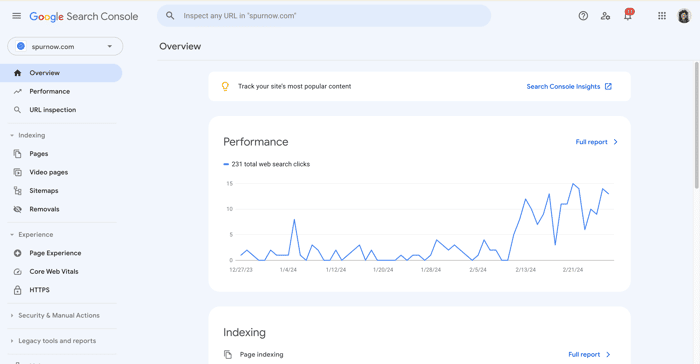
Task: Open the notifications bell icon
Action: point(628,15)
